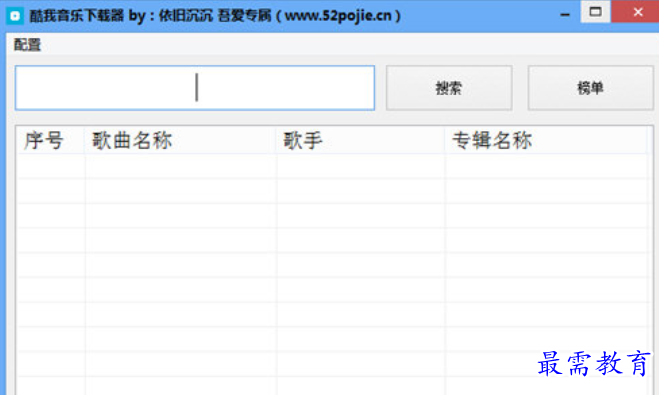The width and height of the screenshot is (659, 395).
Task: Close the music downloader window
Action: pyautogui.click(x=637, y=12)
